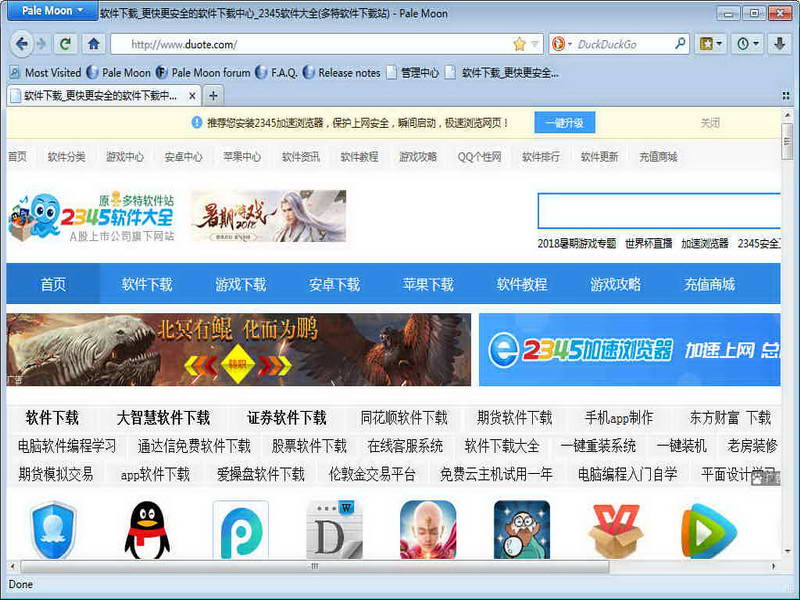Click the blue shield security app icon
Screen dimensions: 800x600
pos(53,530)
